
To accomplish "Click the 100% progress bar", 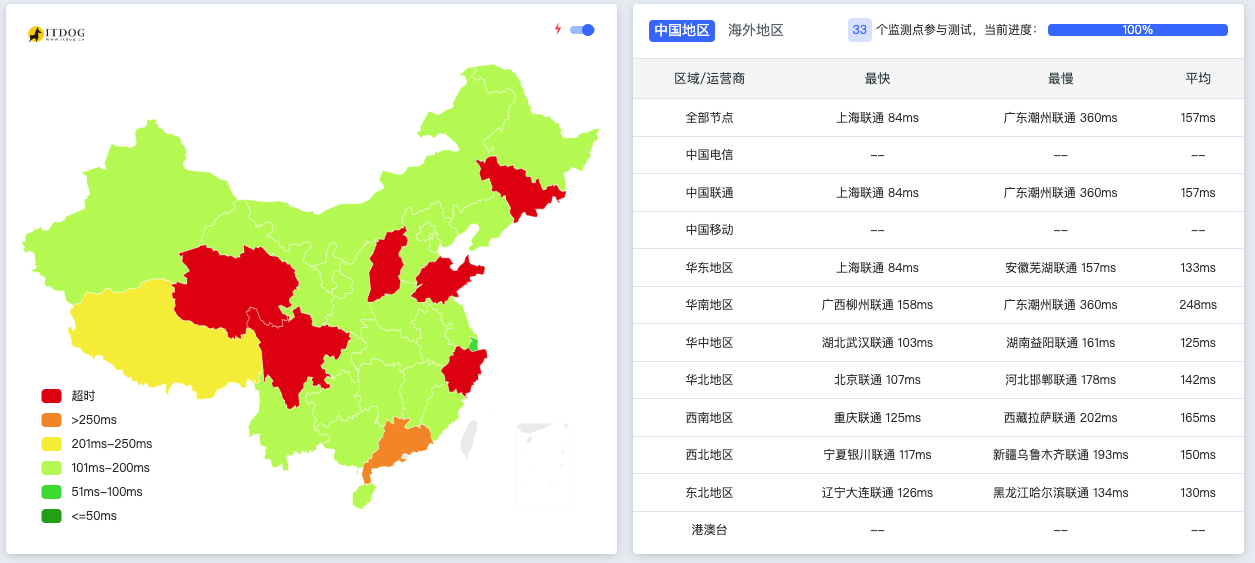I will [1137, 30].
